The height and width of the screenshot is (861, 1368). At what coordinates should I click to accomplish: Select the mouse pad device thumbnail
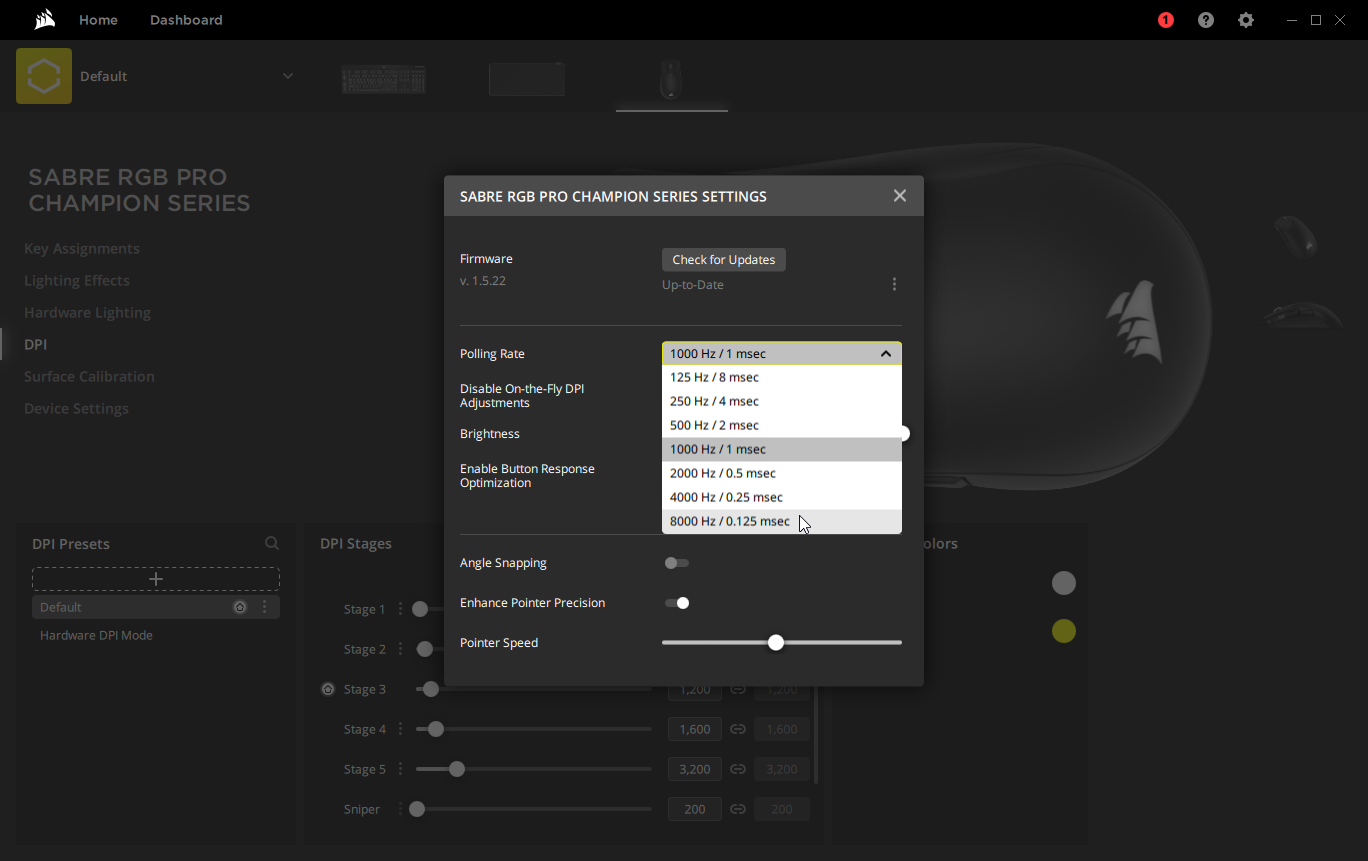[x=527, y=79]
